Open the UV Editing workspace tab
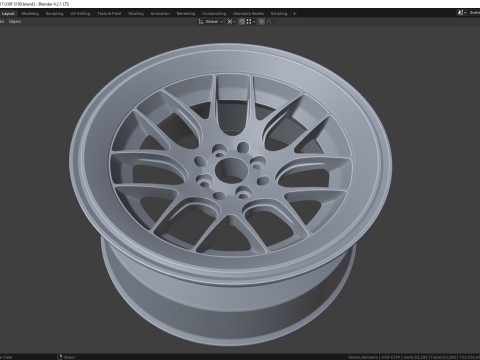480x360 pixels. [x=80, y=14]
